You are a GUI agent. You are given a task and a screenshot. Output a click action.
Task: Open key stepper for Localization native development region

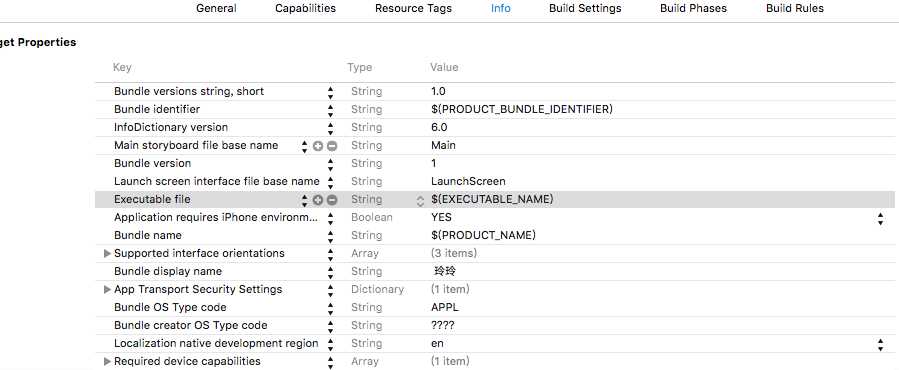(x=330, y=344)
